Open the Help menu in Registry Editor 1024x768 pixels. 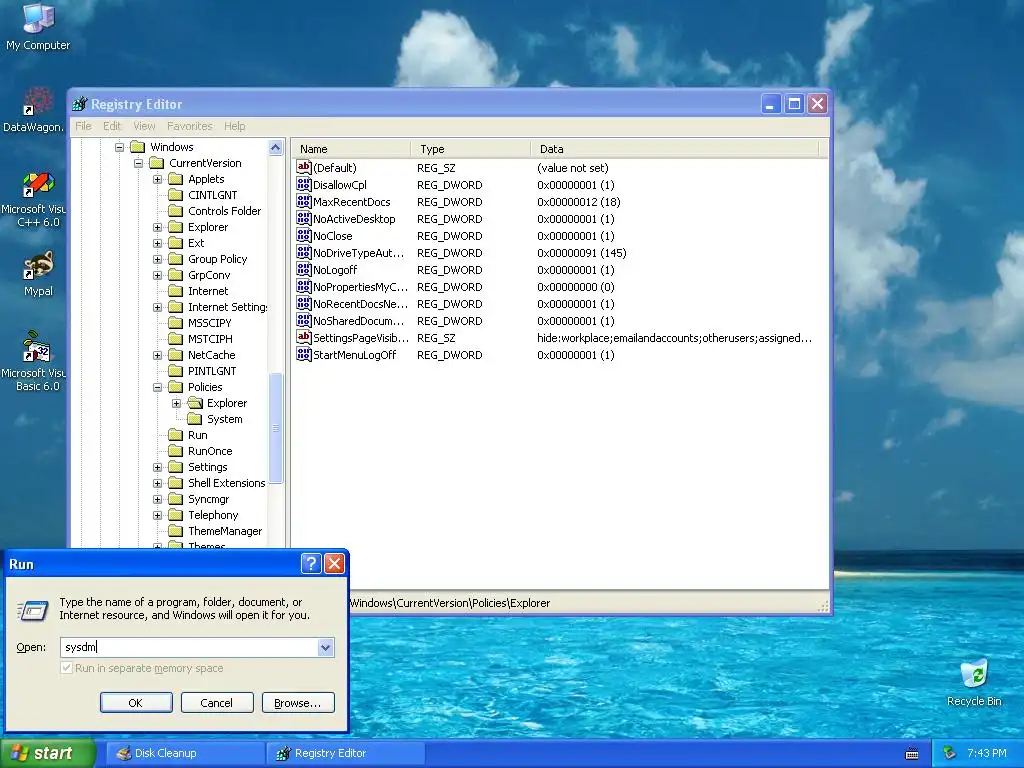(x=234, y=126)
